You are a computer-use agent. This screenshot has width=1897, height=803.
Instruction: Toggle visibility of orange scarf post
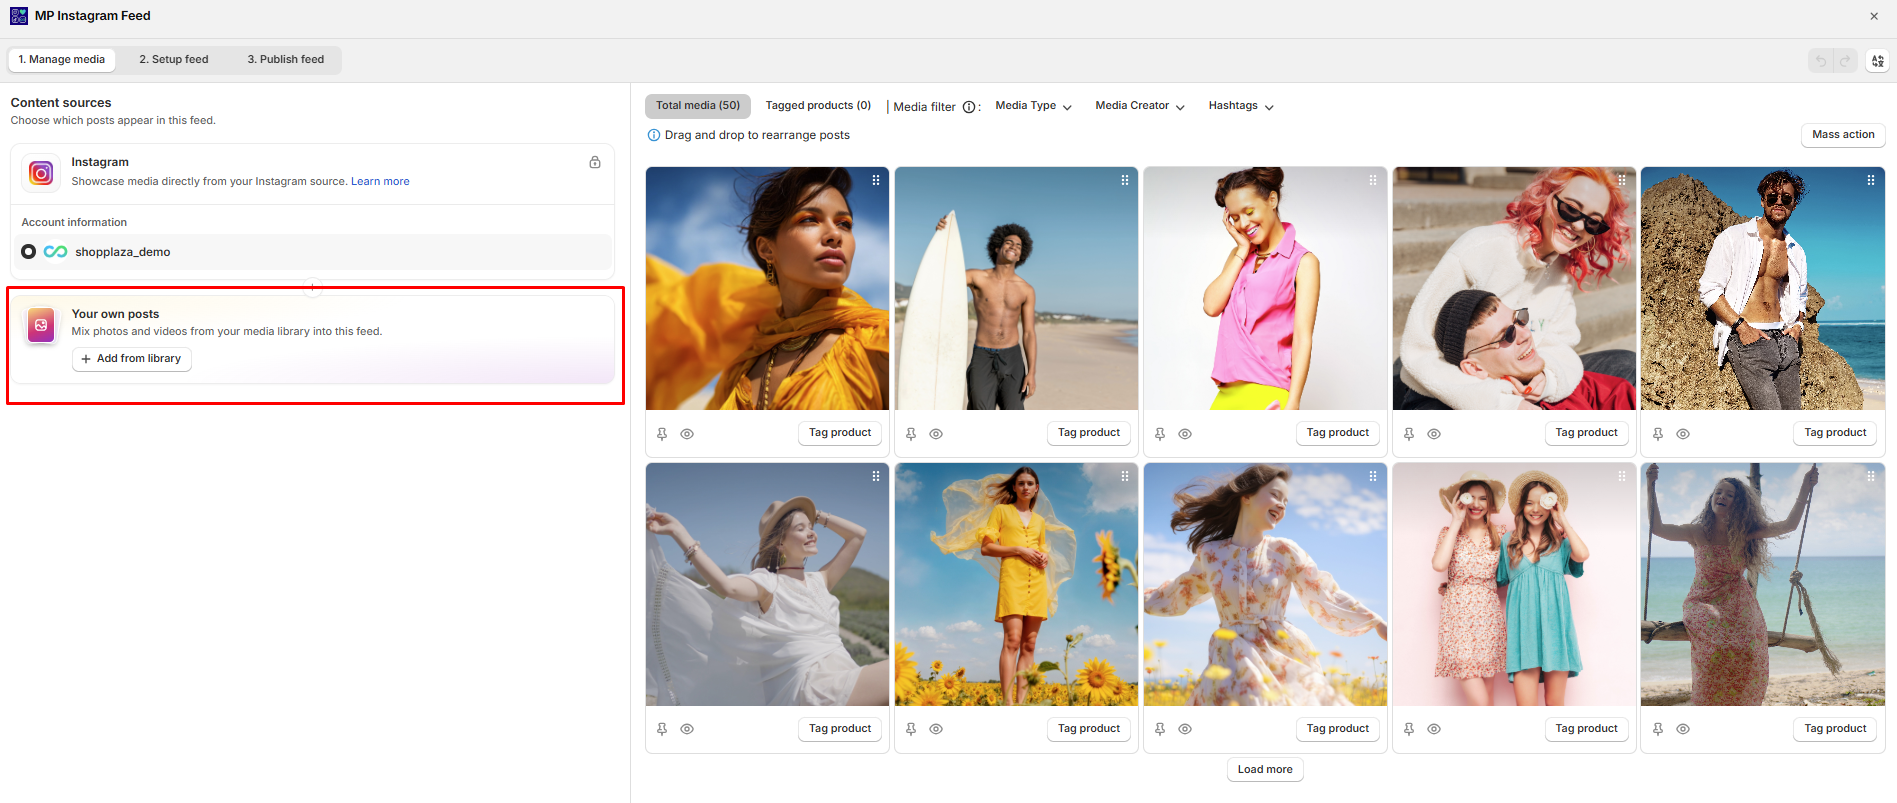[x=687, y=434]
